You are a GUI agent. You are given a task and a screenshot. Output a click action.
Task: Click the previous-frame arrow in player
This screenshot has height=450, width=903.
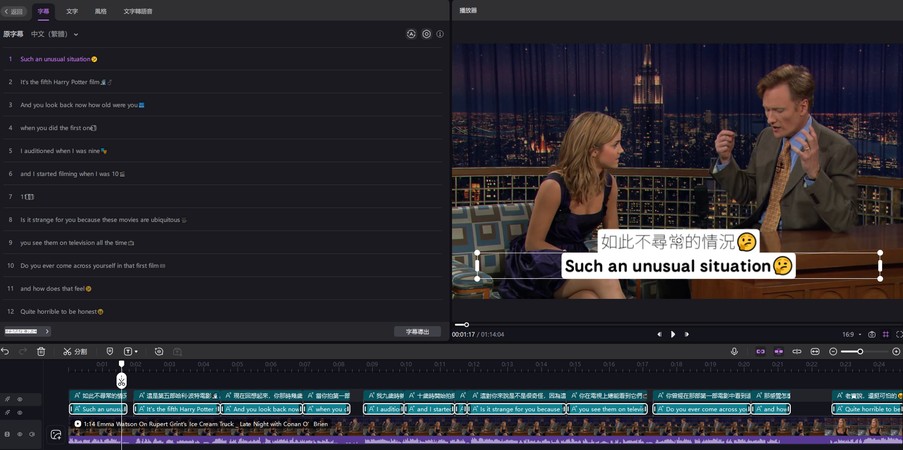pos(659,334)
